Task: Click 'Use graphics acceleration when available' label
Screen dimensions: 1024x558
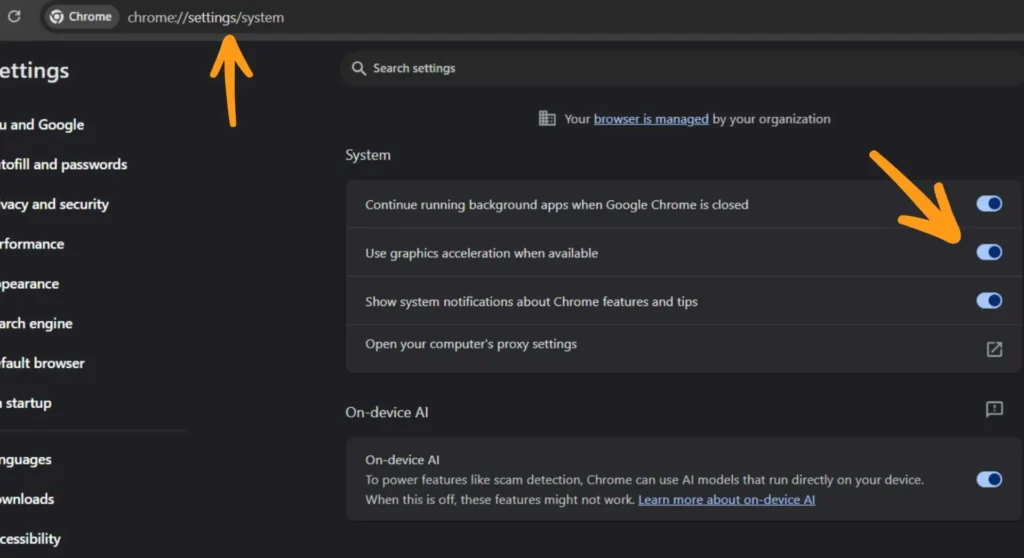Action: [481, 254]
